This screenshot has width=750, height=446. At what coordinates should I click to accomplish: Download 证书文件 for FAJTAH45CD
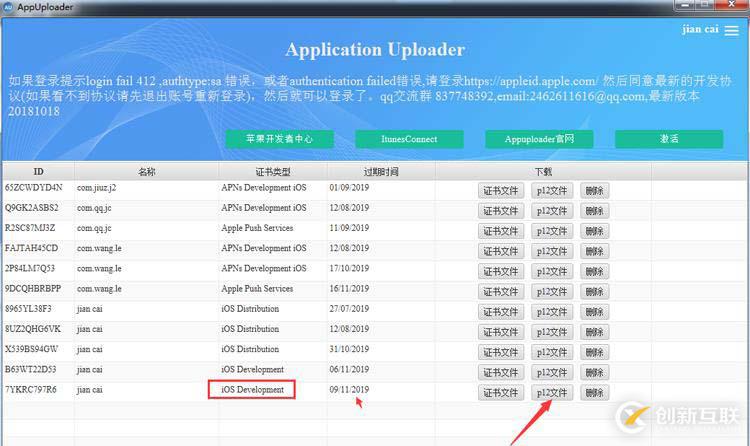click(x=501, y=251)
